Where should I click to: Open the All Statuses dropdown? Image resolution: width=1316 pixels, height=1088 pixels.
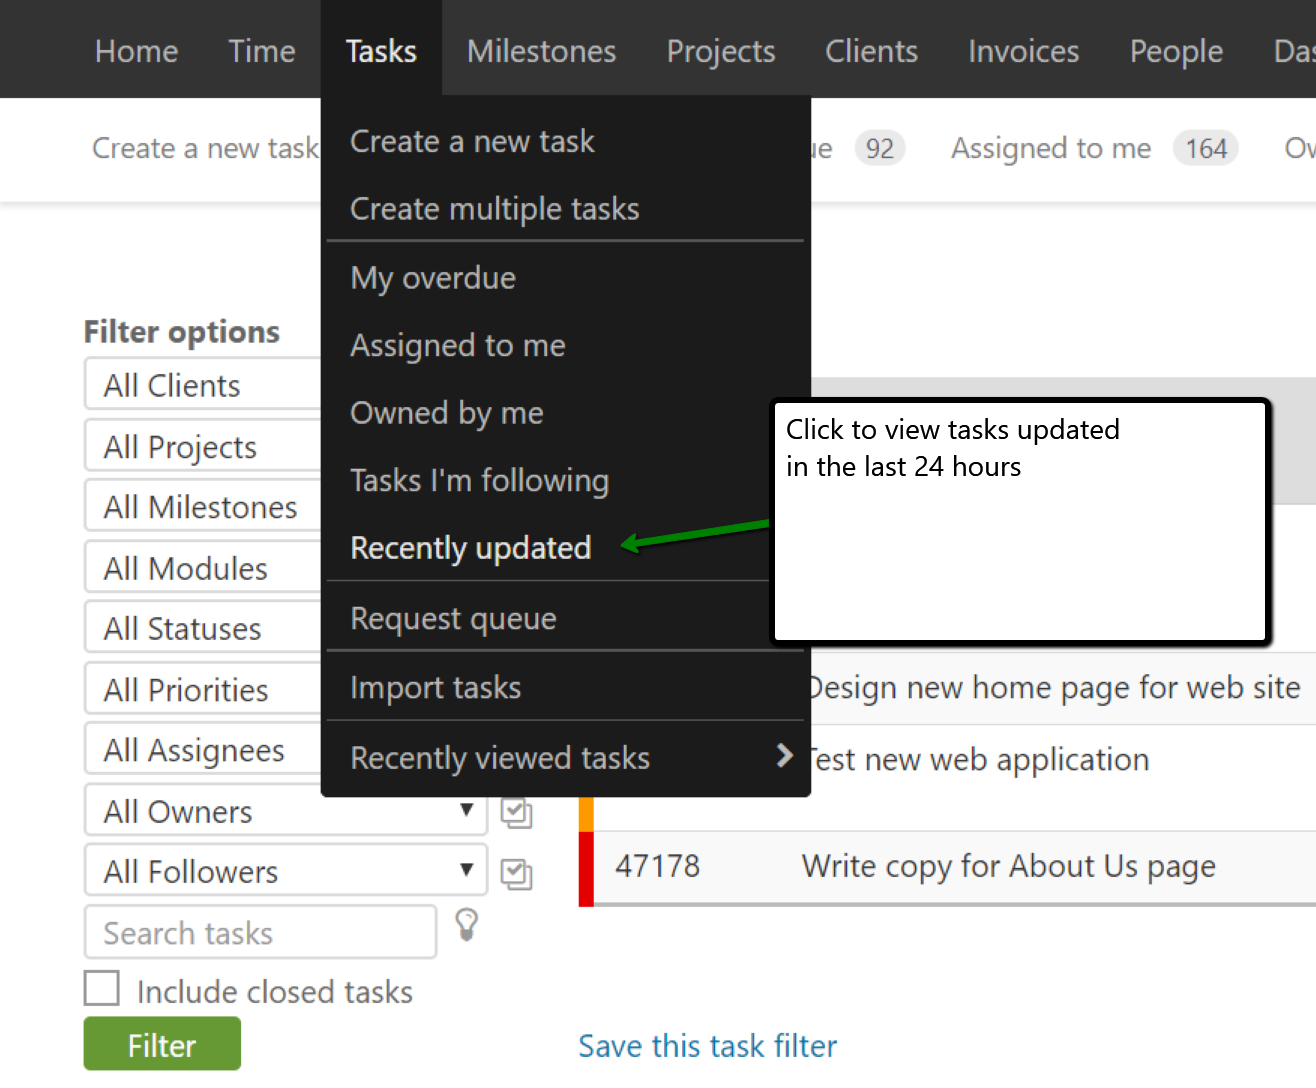click(200, 627)
